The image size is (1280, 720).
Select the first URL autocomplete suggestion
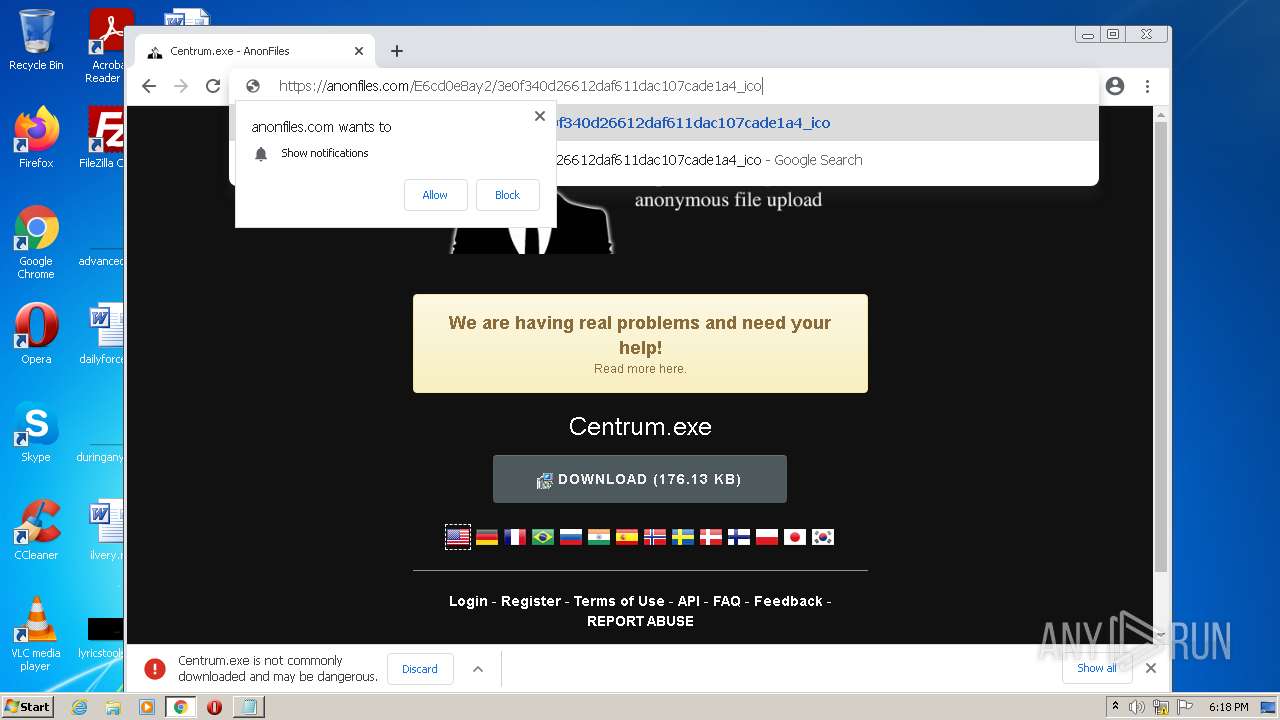tap(666, 123)
